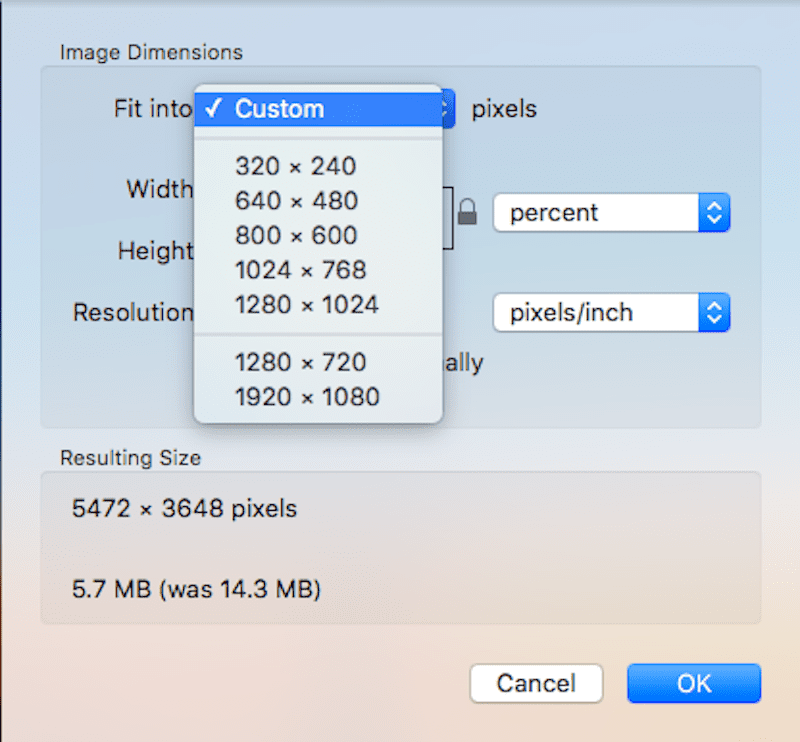Choose the 1024 × 768 preset

(301, 270)
